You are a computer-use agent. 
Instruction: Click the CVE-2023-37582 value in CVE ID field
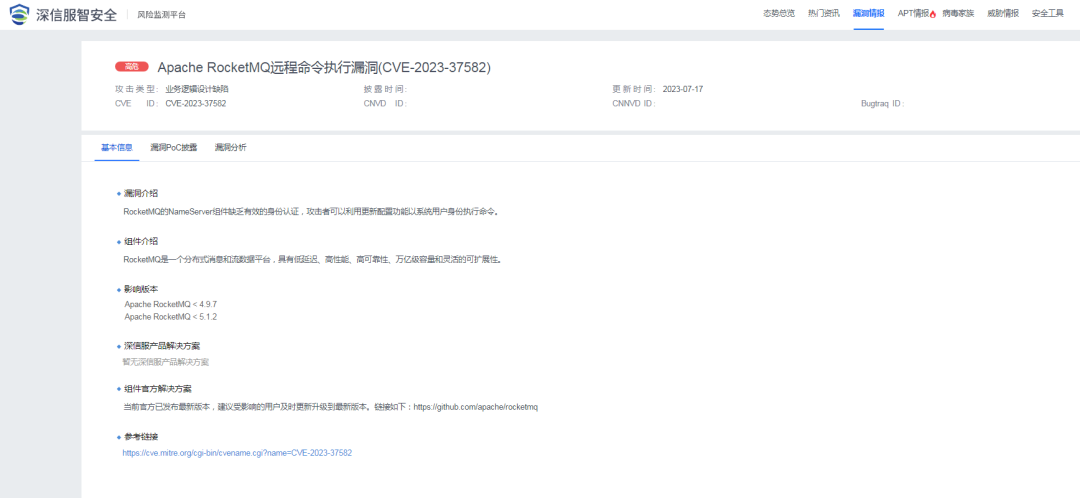click(196, 103)
